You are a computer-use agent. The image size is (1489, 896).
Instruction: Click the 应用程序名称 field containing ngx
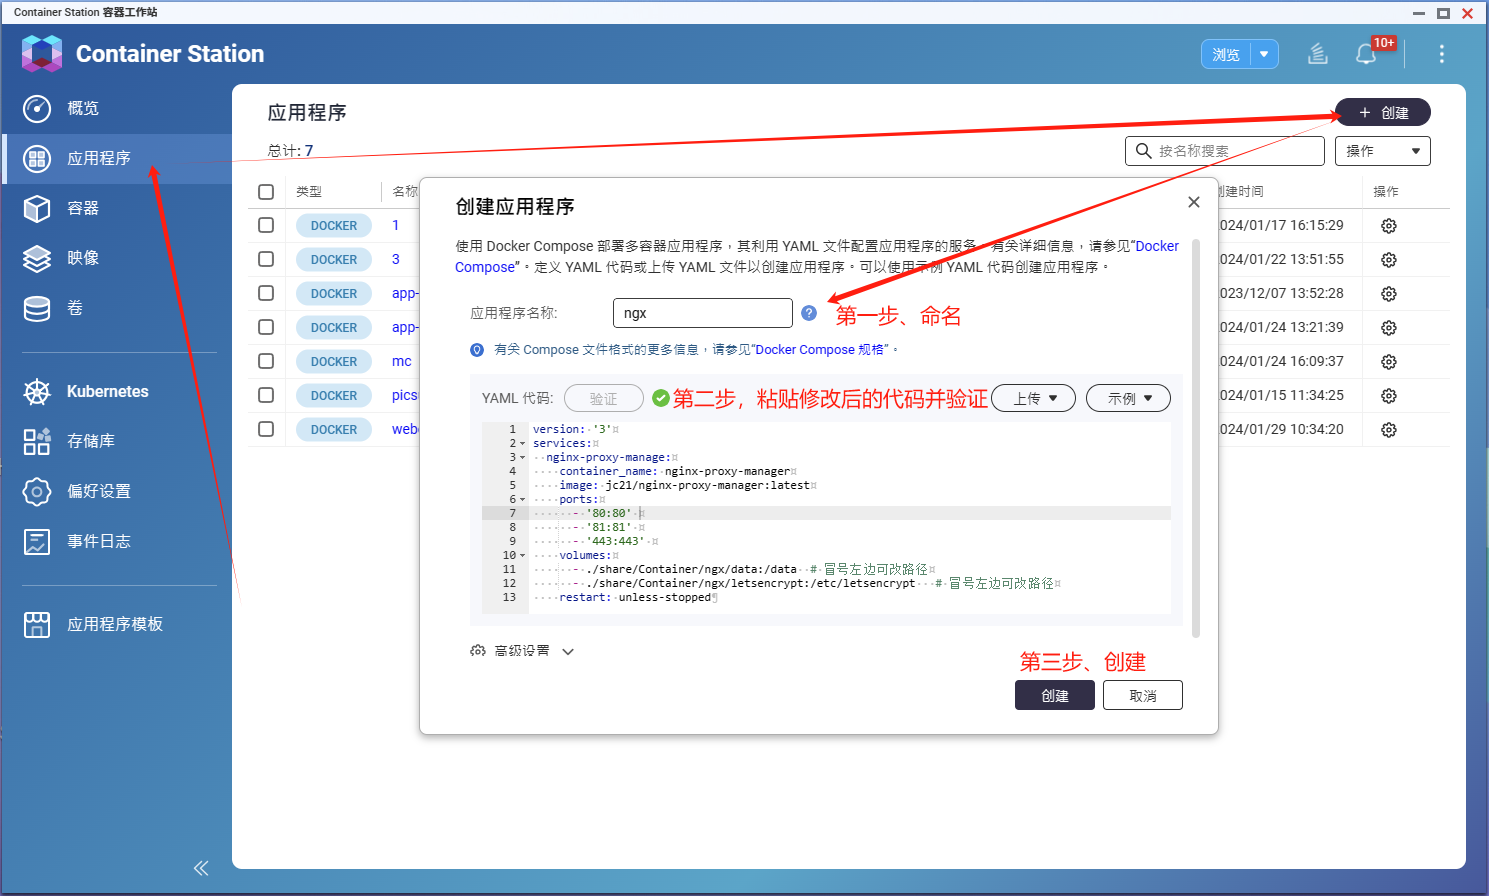click(x=703, y=313)
